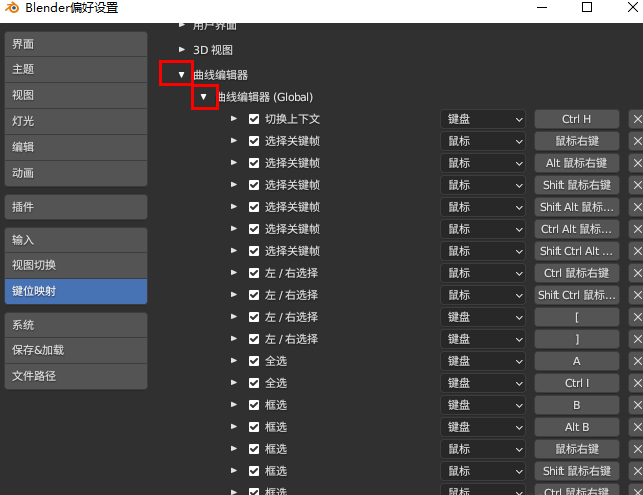Open the 插件 tab
The height and width of the screenshot is (495, 643).
click(x=76, y=207)
